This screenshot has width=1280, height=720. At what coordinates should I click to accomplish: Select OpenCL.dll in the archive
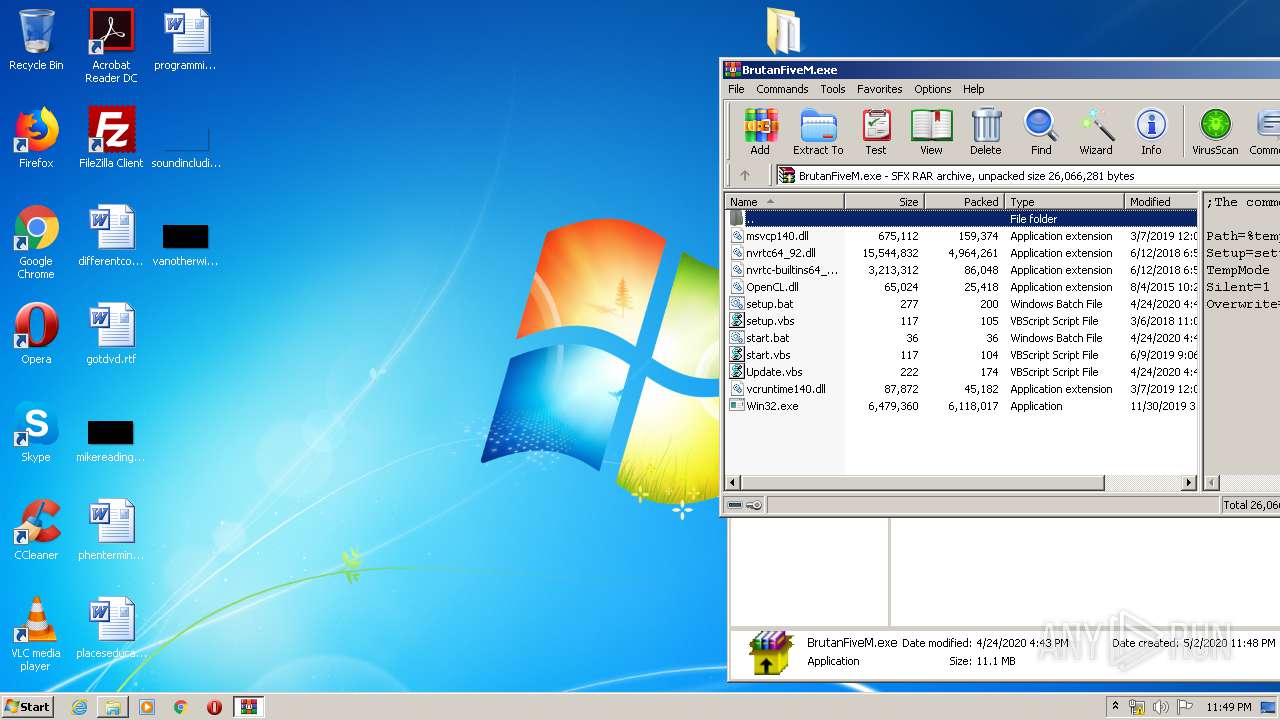[x=961, y=287]
